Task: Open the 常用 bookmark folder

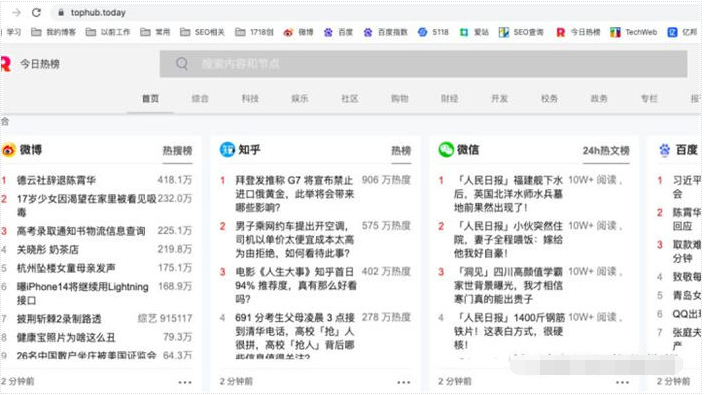Action: click(155, 32)
